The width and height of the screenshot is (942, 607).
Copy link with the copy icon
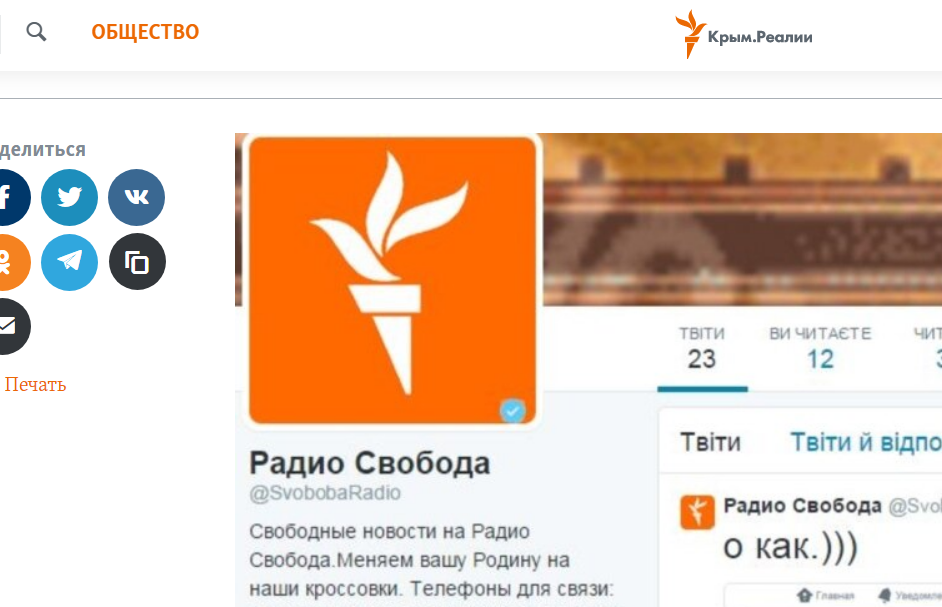pyautogui.click(x=137, y=262)
